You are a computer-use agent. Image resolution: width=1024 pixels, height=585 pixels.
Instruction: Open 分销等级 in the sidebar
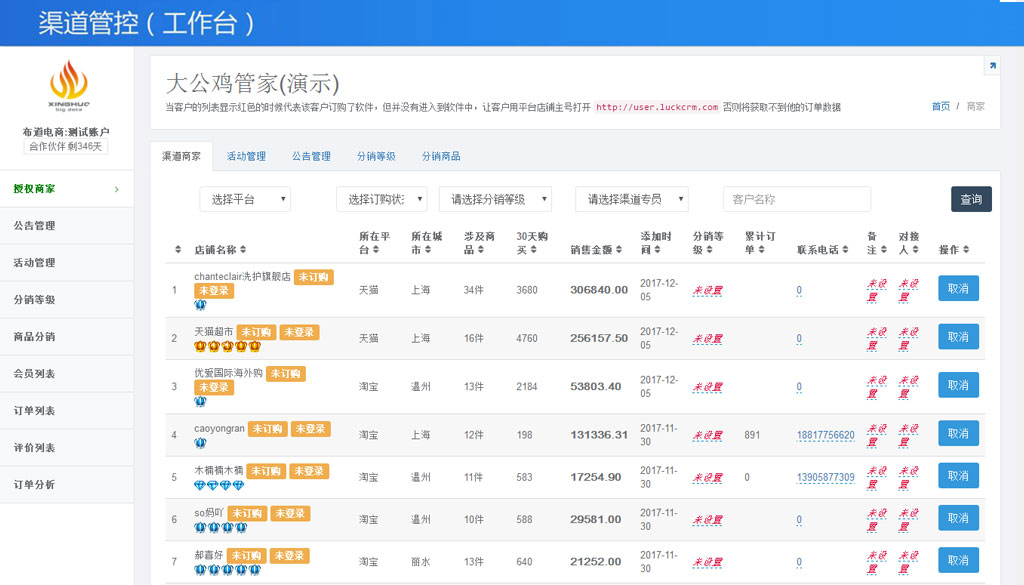pos(67,300)
